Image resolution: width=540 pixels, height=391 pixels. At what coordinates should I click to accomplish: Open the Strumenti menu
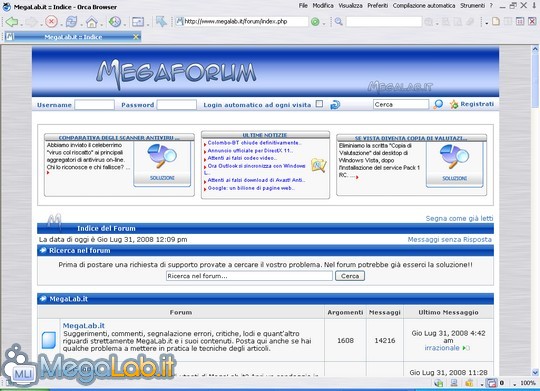(472, 6)
